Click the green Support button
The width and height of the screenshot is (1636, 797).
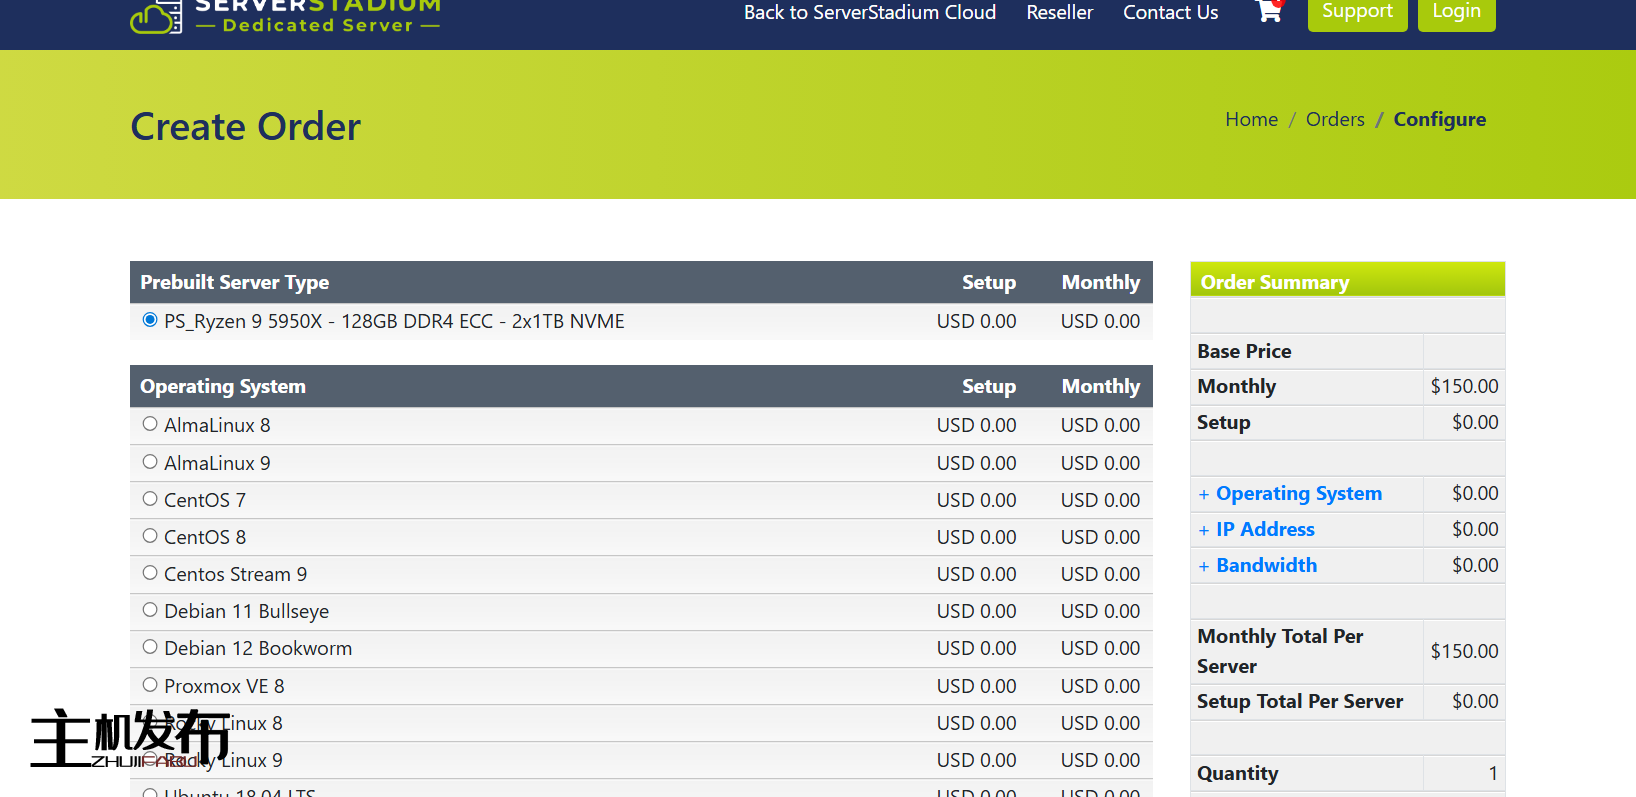click(x=1357, y=13)
